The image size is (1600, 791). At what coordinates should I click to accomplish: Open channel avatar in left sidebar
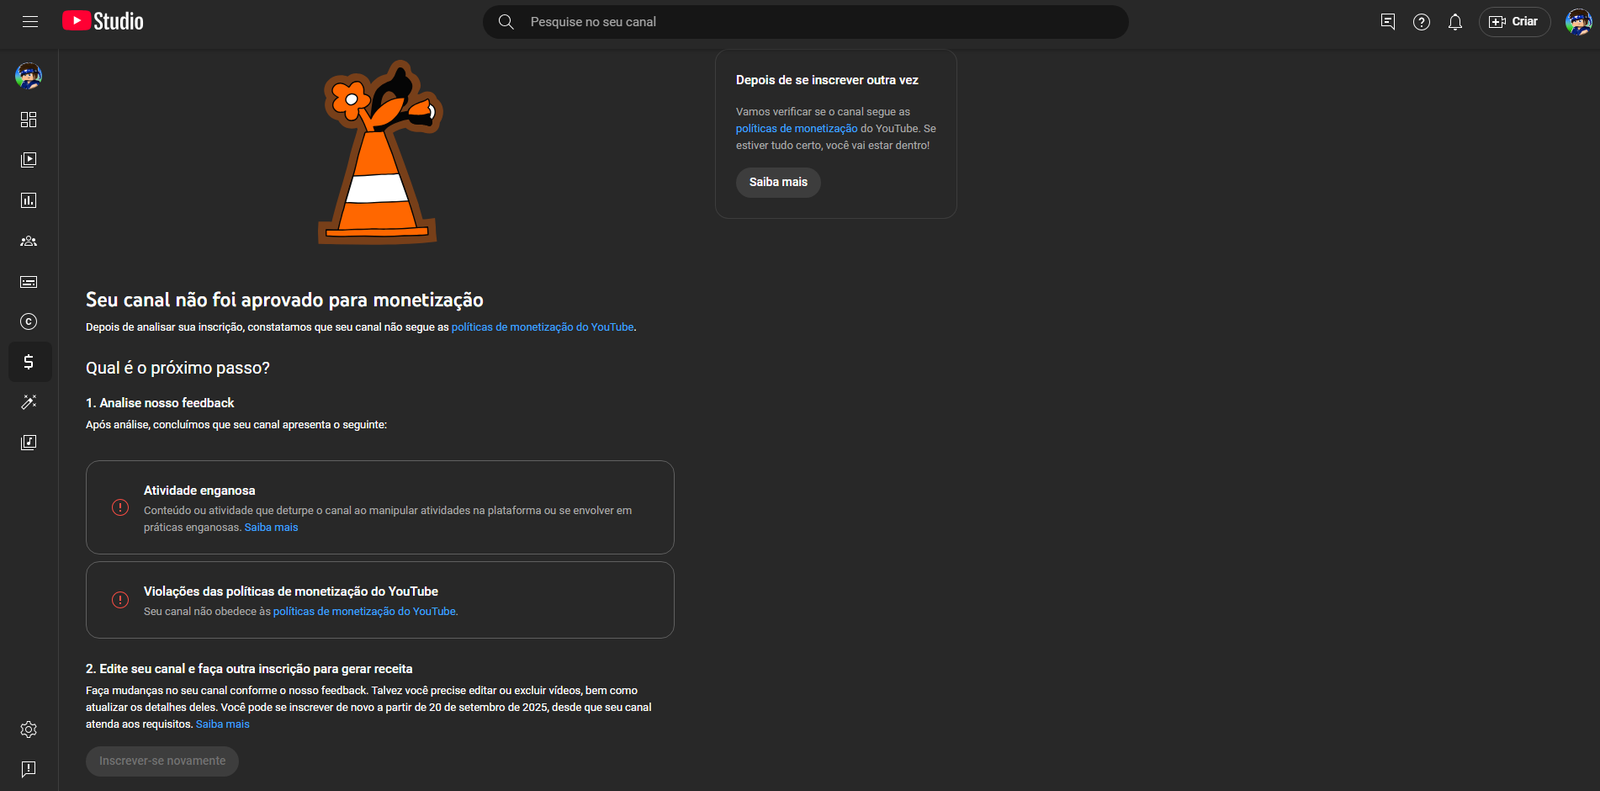29,75
